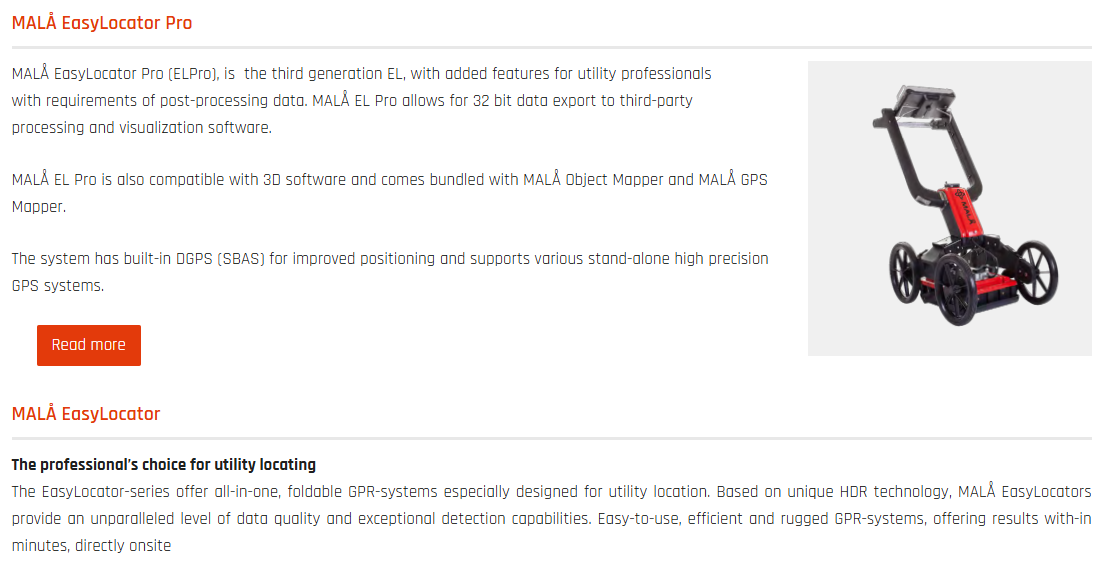The image size is (1104, 573).
Task: Click the bold professional's choice subheading
Action: point(164,465)
